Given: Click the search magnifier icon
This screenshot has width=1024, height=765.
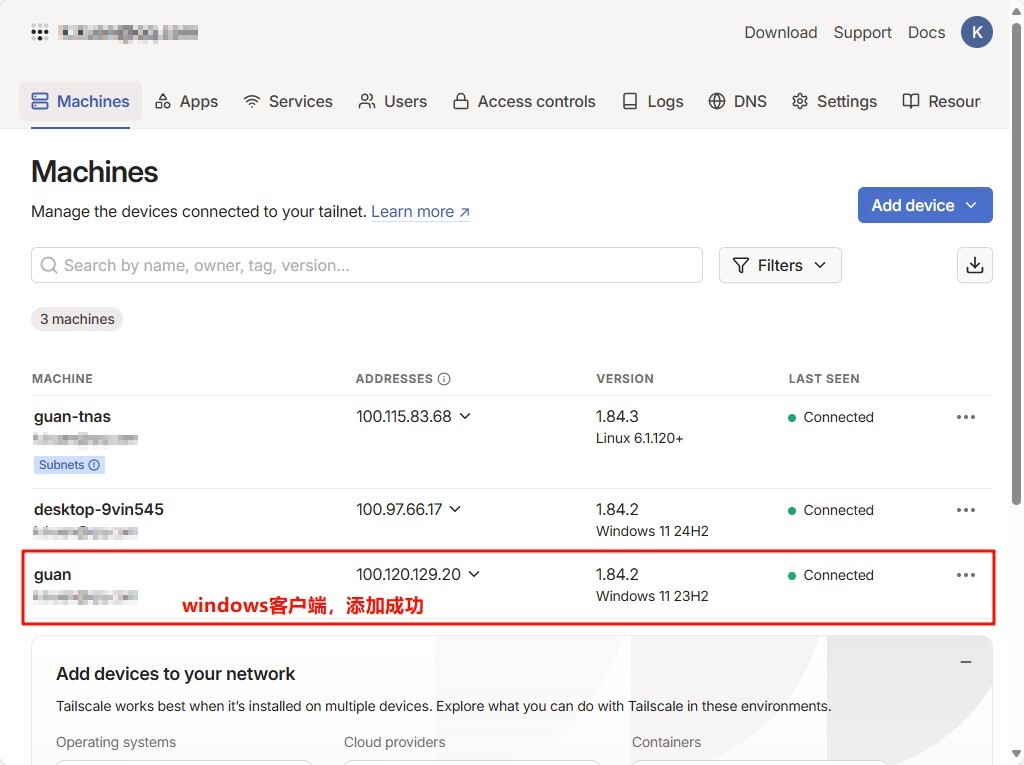Looking at the screenshot, I should [x=49, y=265].
